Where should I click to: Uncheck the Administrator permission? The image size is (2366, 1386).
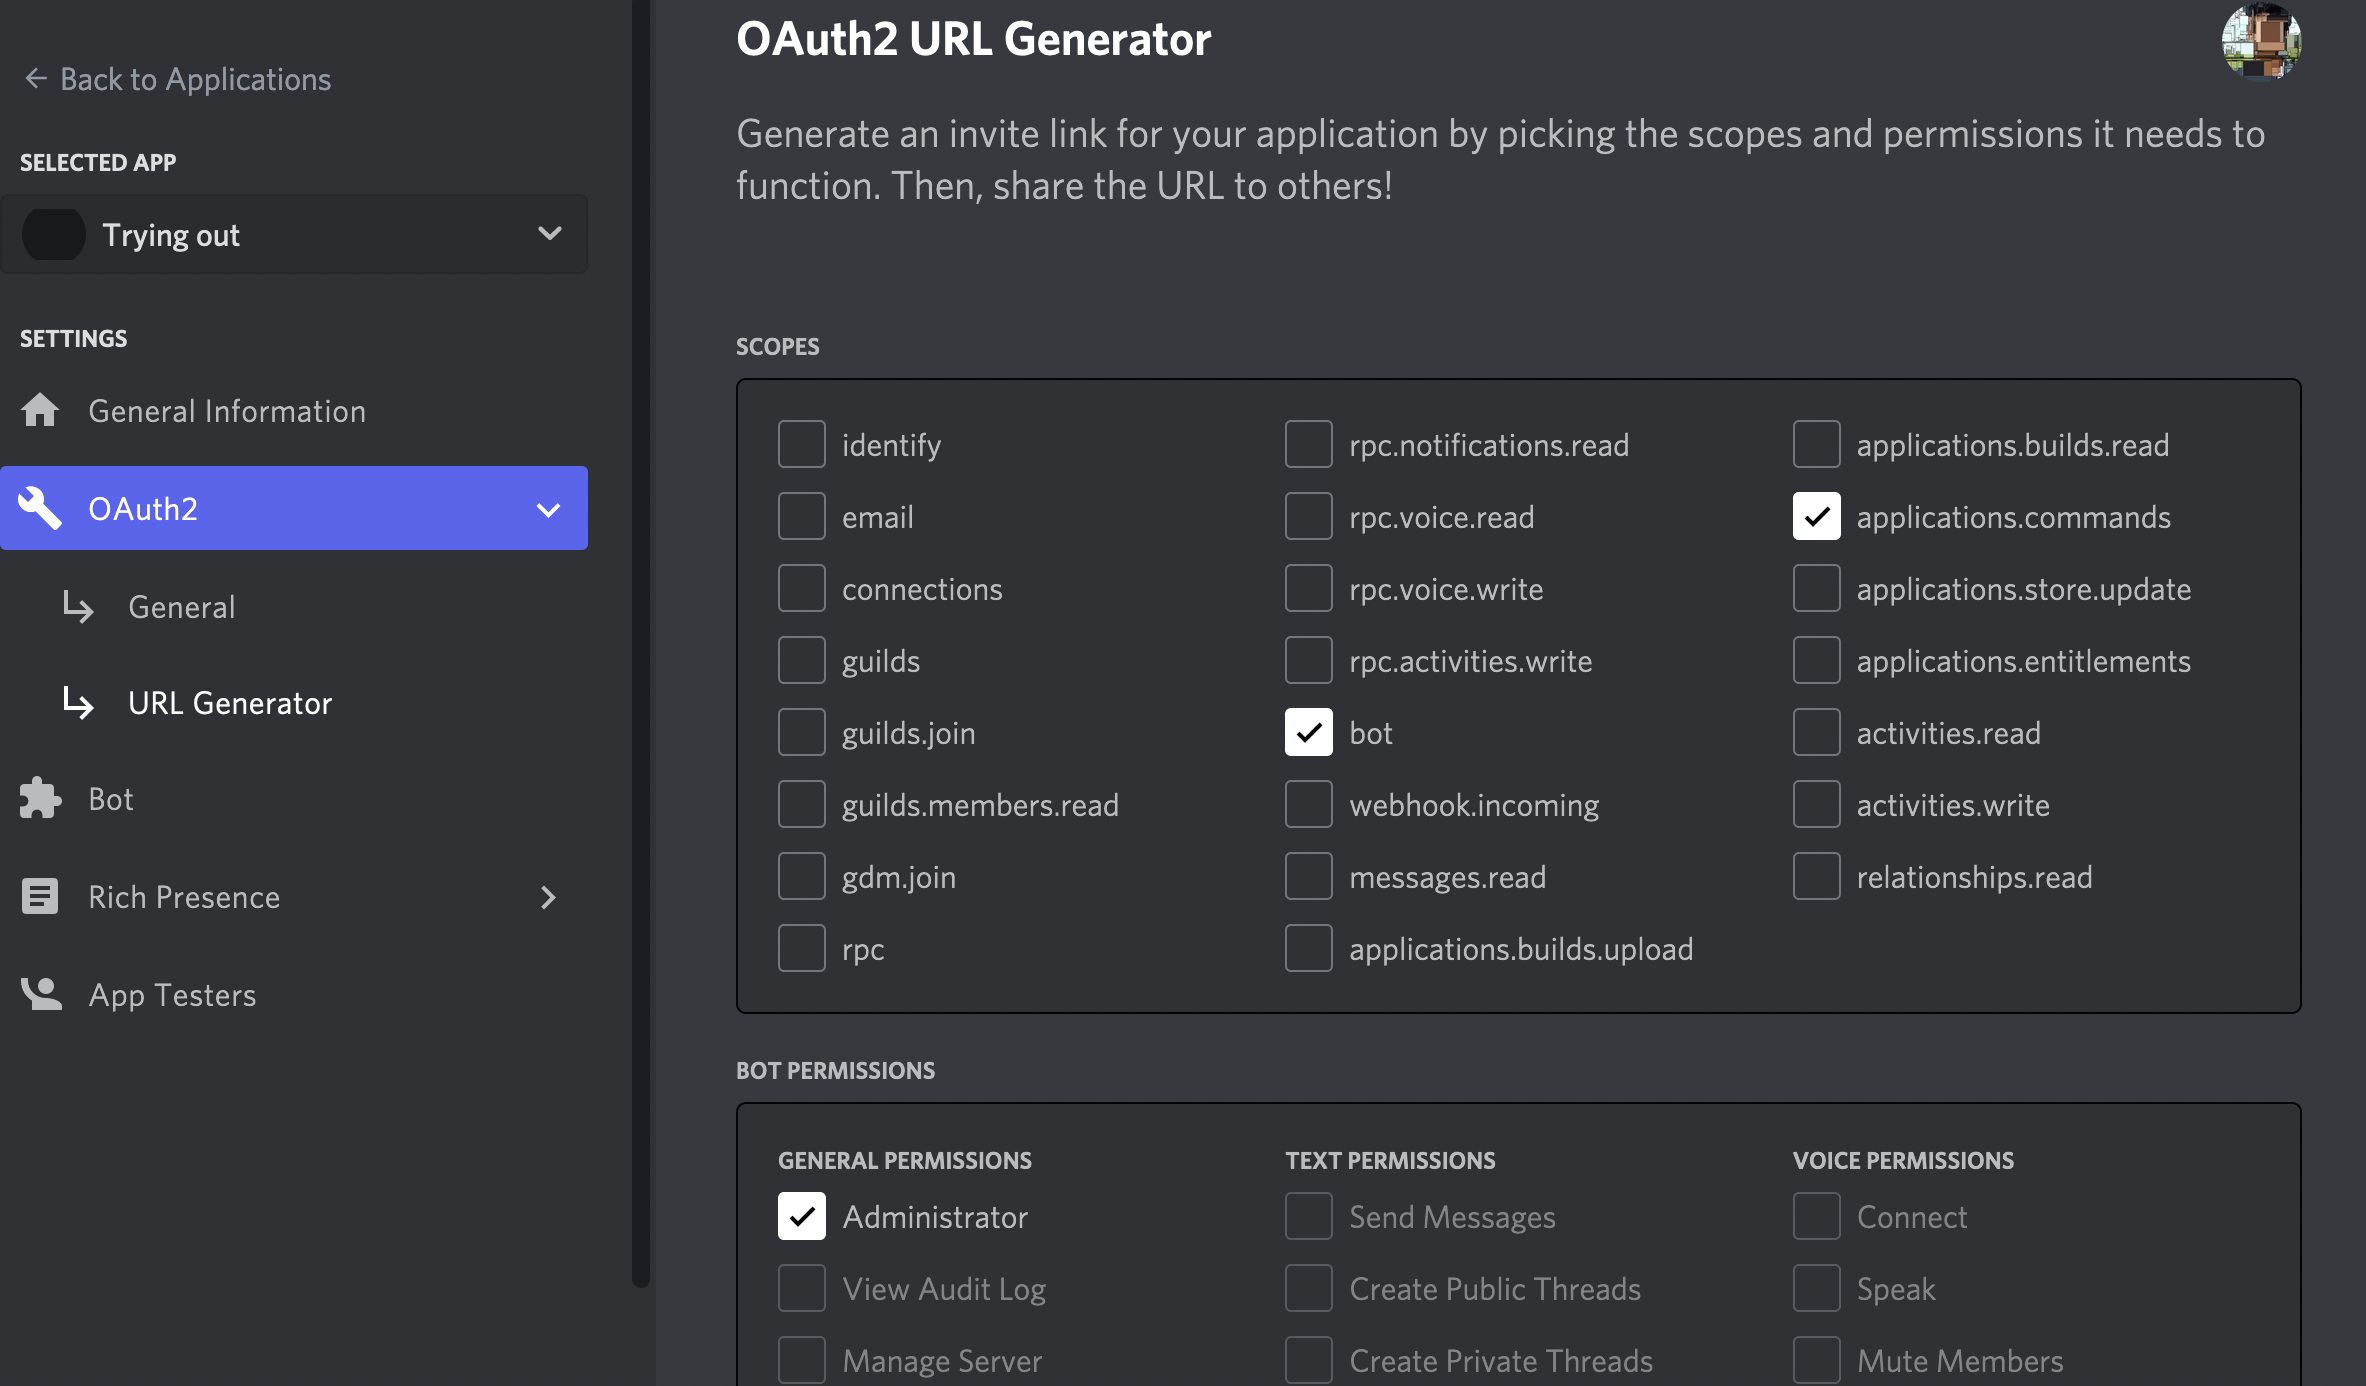(x=802, y=1216)
